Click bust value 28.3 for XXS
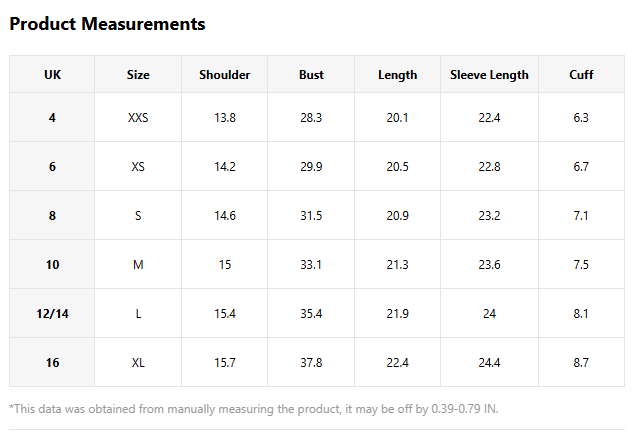Screen dimensions: 634x432 click(311, 118)
